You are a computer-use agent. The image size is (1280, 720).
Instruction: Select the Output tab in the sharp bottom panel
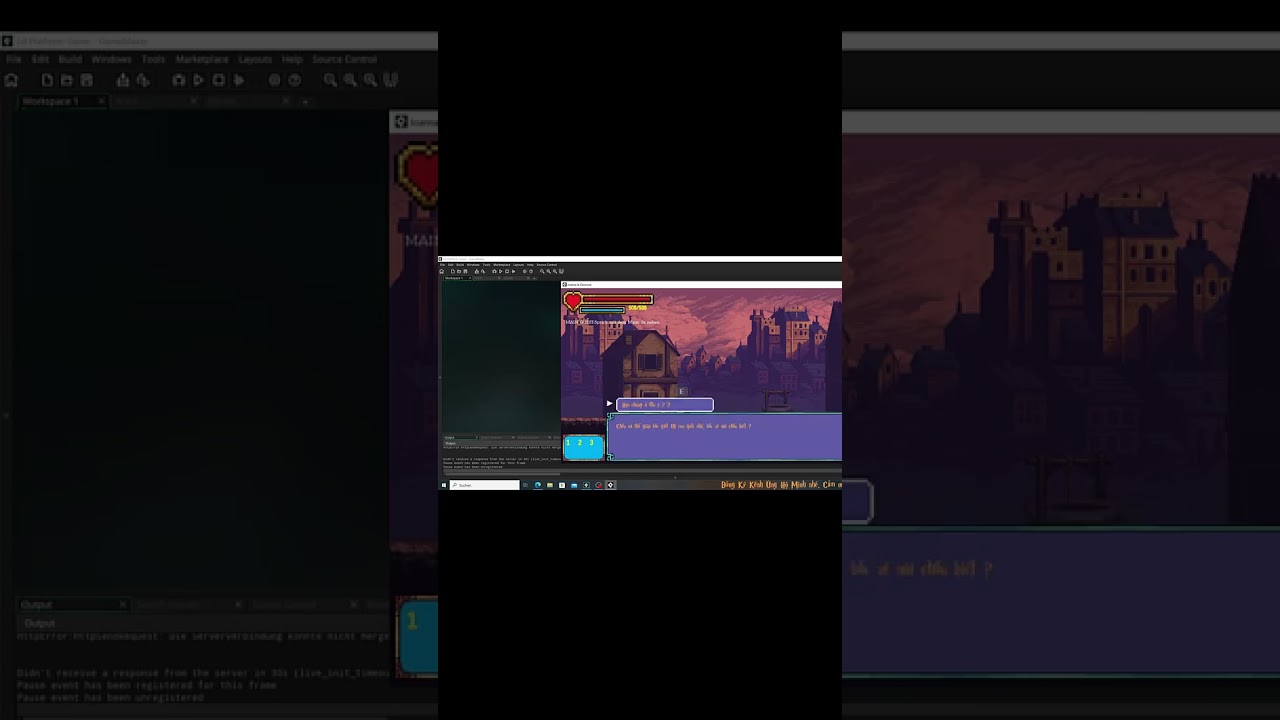pos(459,437)
